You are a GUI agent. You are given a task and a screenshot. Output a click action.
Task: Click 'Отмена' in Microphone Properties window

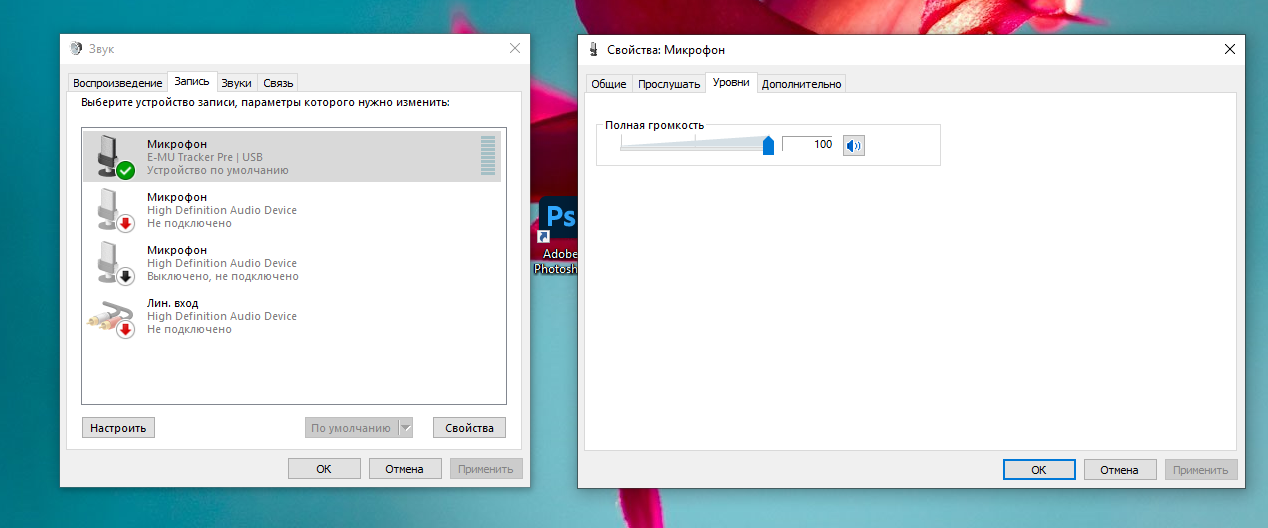point(1120,470)
